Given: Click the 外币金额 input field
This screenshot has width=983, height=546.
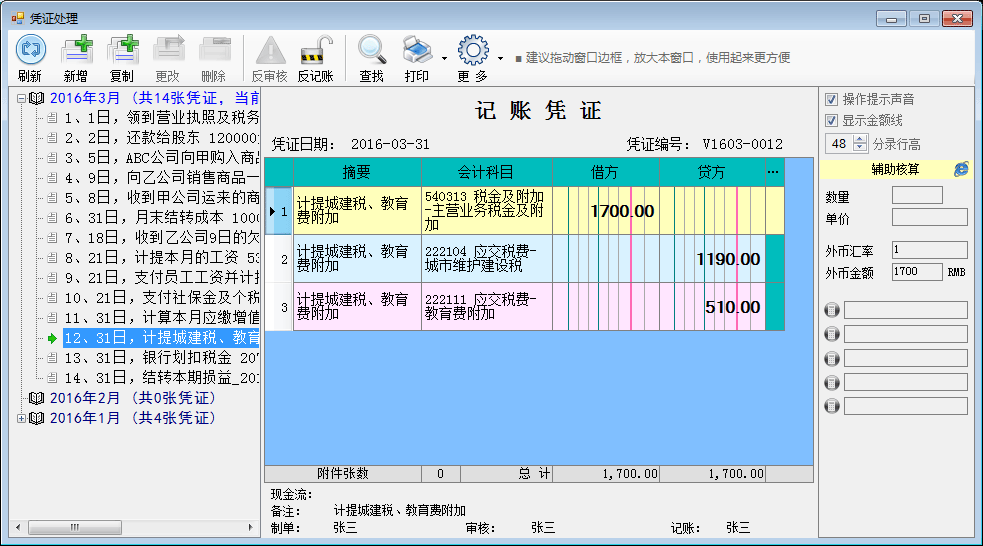Looking at the screenshot, I should click(917, 271).
